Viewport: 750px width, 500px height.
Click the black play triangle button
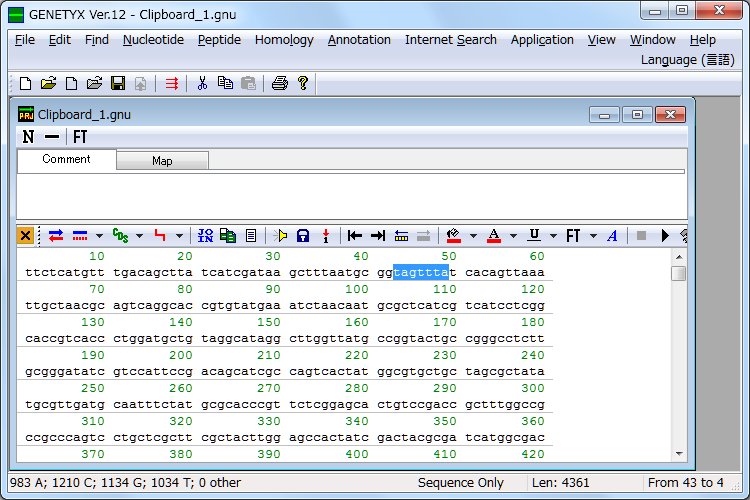click(665, 235)
